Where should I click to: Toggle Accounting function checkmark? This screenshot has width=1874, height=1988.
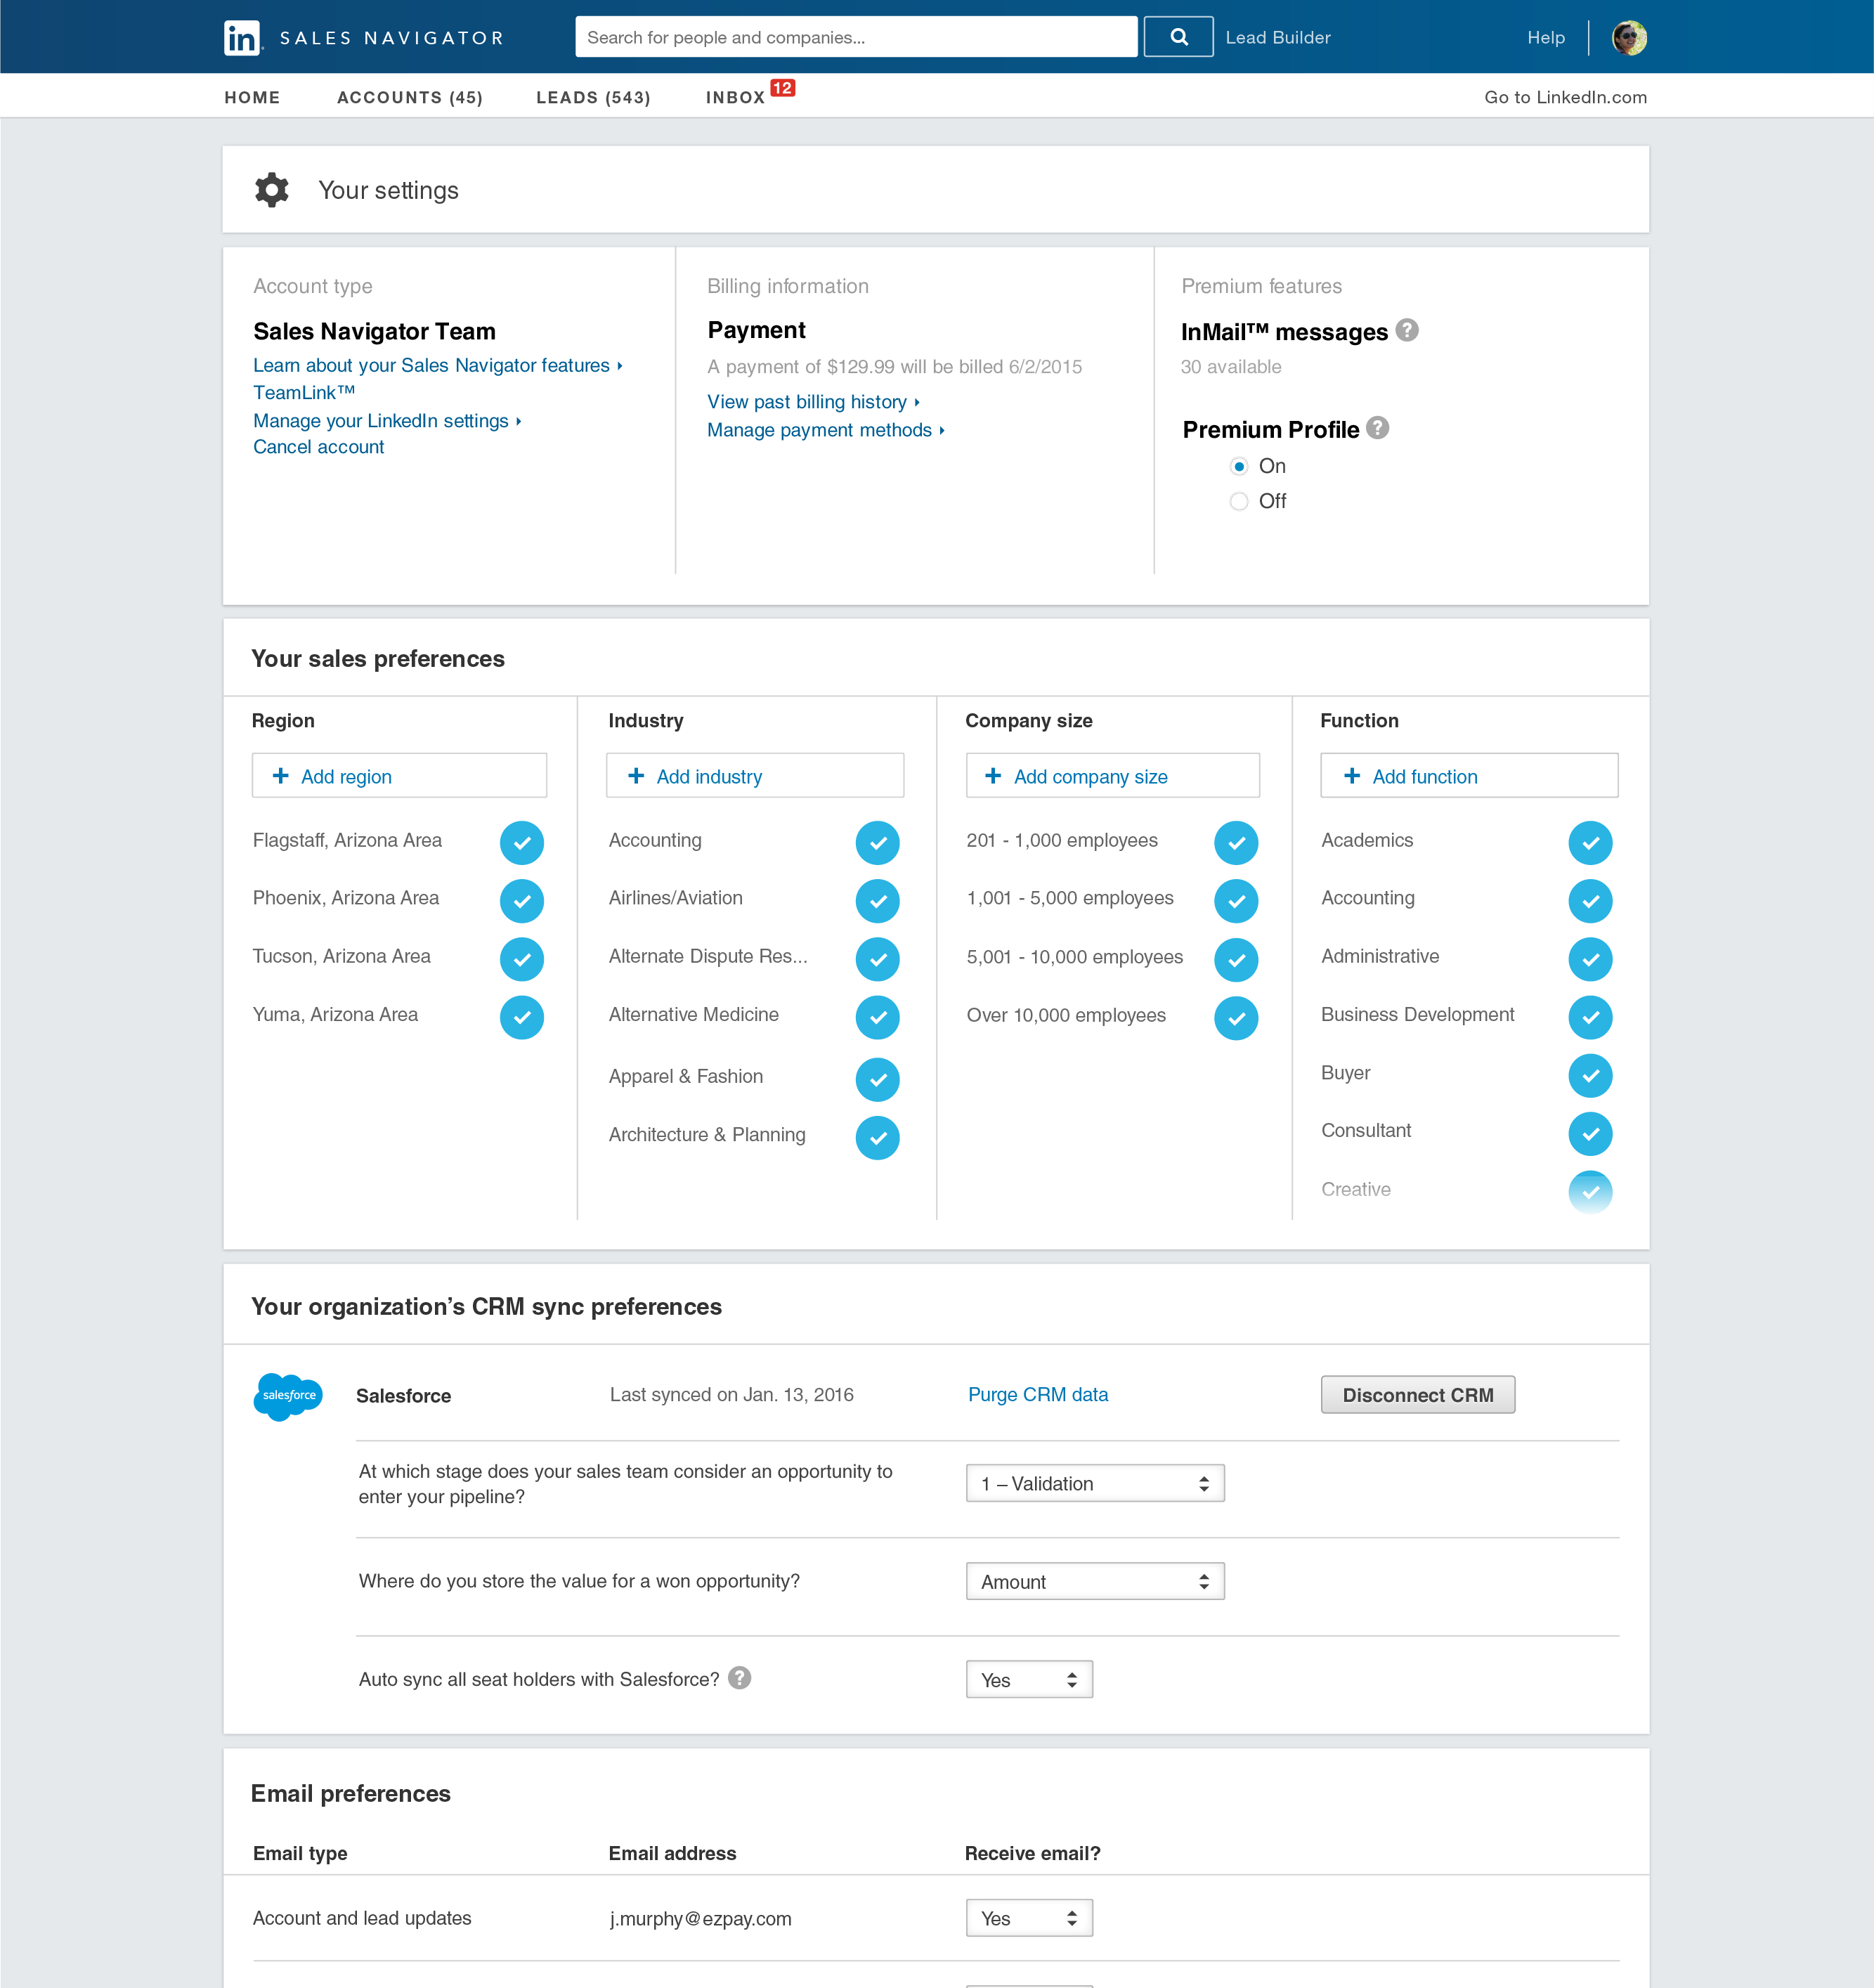click(x=1590, y=901)
